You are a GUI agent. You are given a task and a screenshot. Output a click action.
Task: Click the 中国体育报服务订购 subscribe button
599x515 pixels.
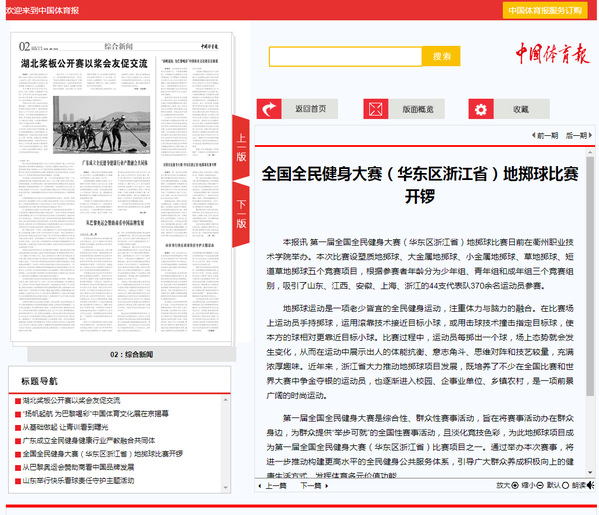545,10
